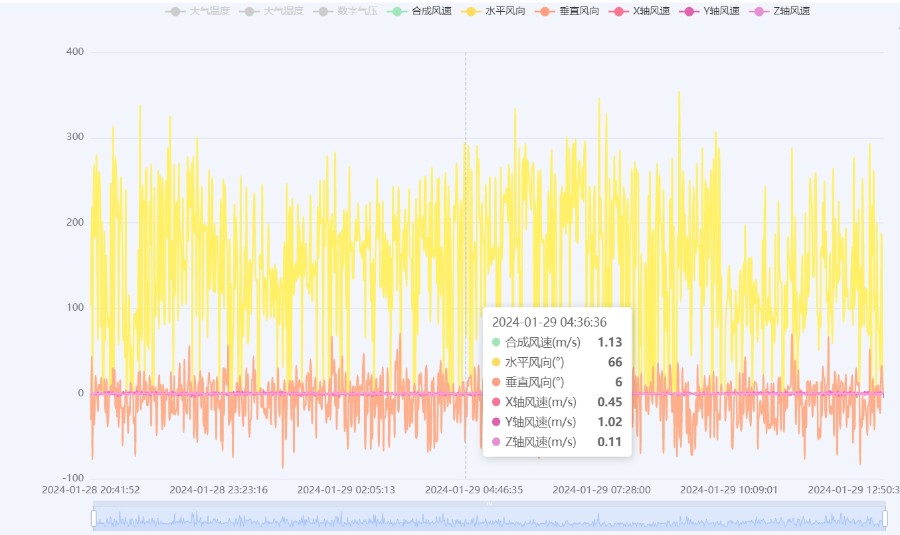The image size is (900, 535).
Task: Click the grey 数字气压 legend marker icon
Action: pyautogui.click(x=322, y=11)
